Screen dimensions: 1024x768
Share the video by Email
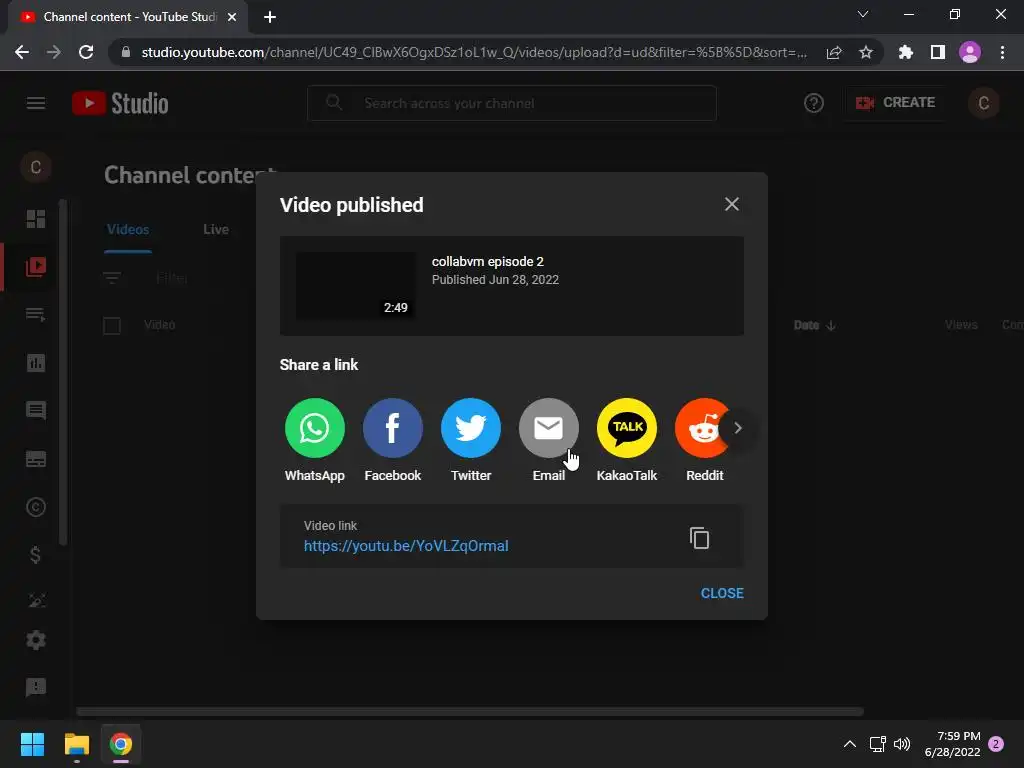549,428
